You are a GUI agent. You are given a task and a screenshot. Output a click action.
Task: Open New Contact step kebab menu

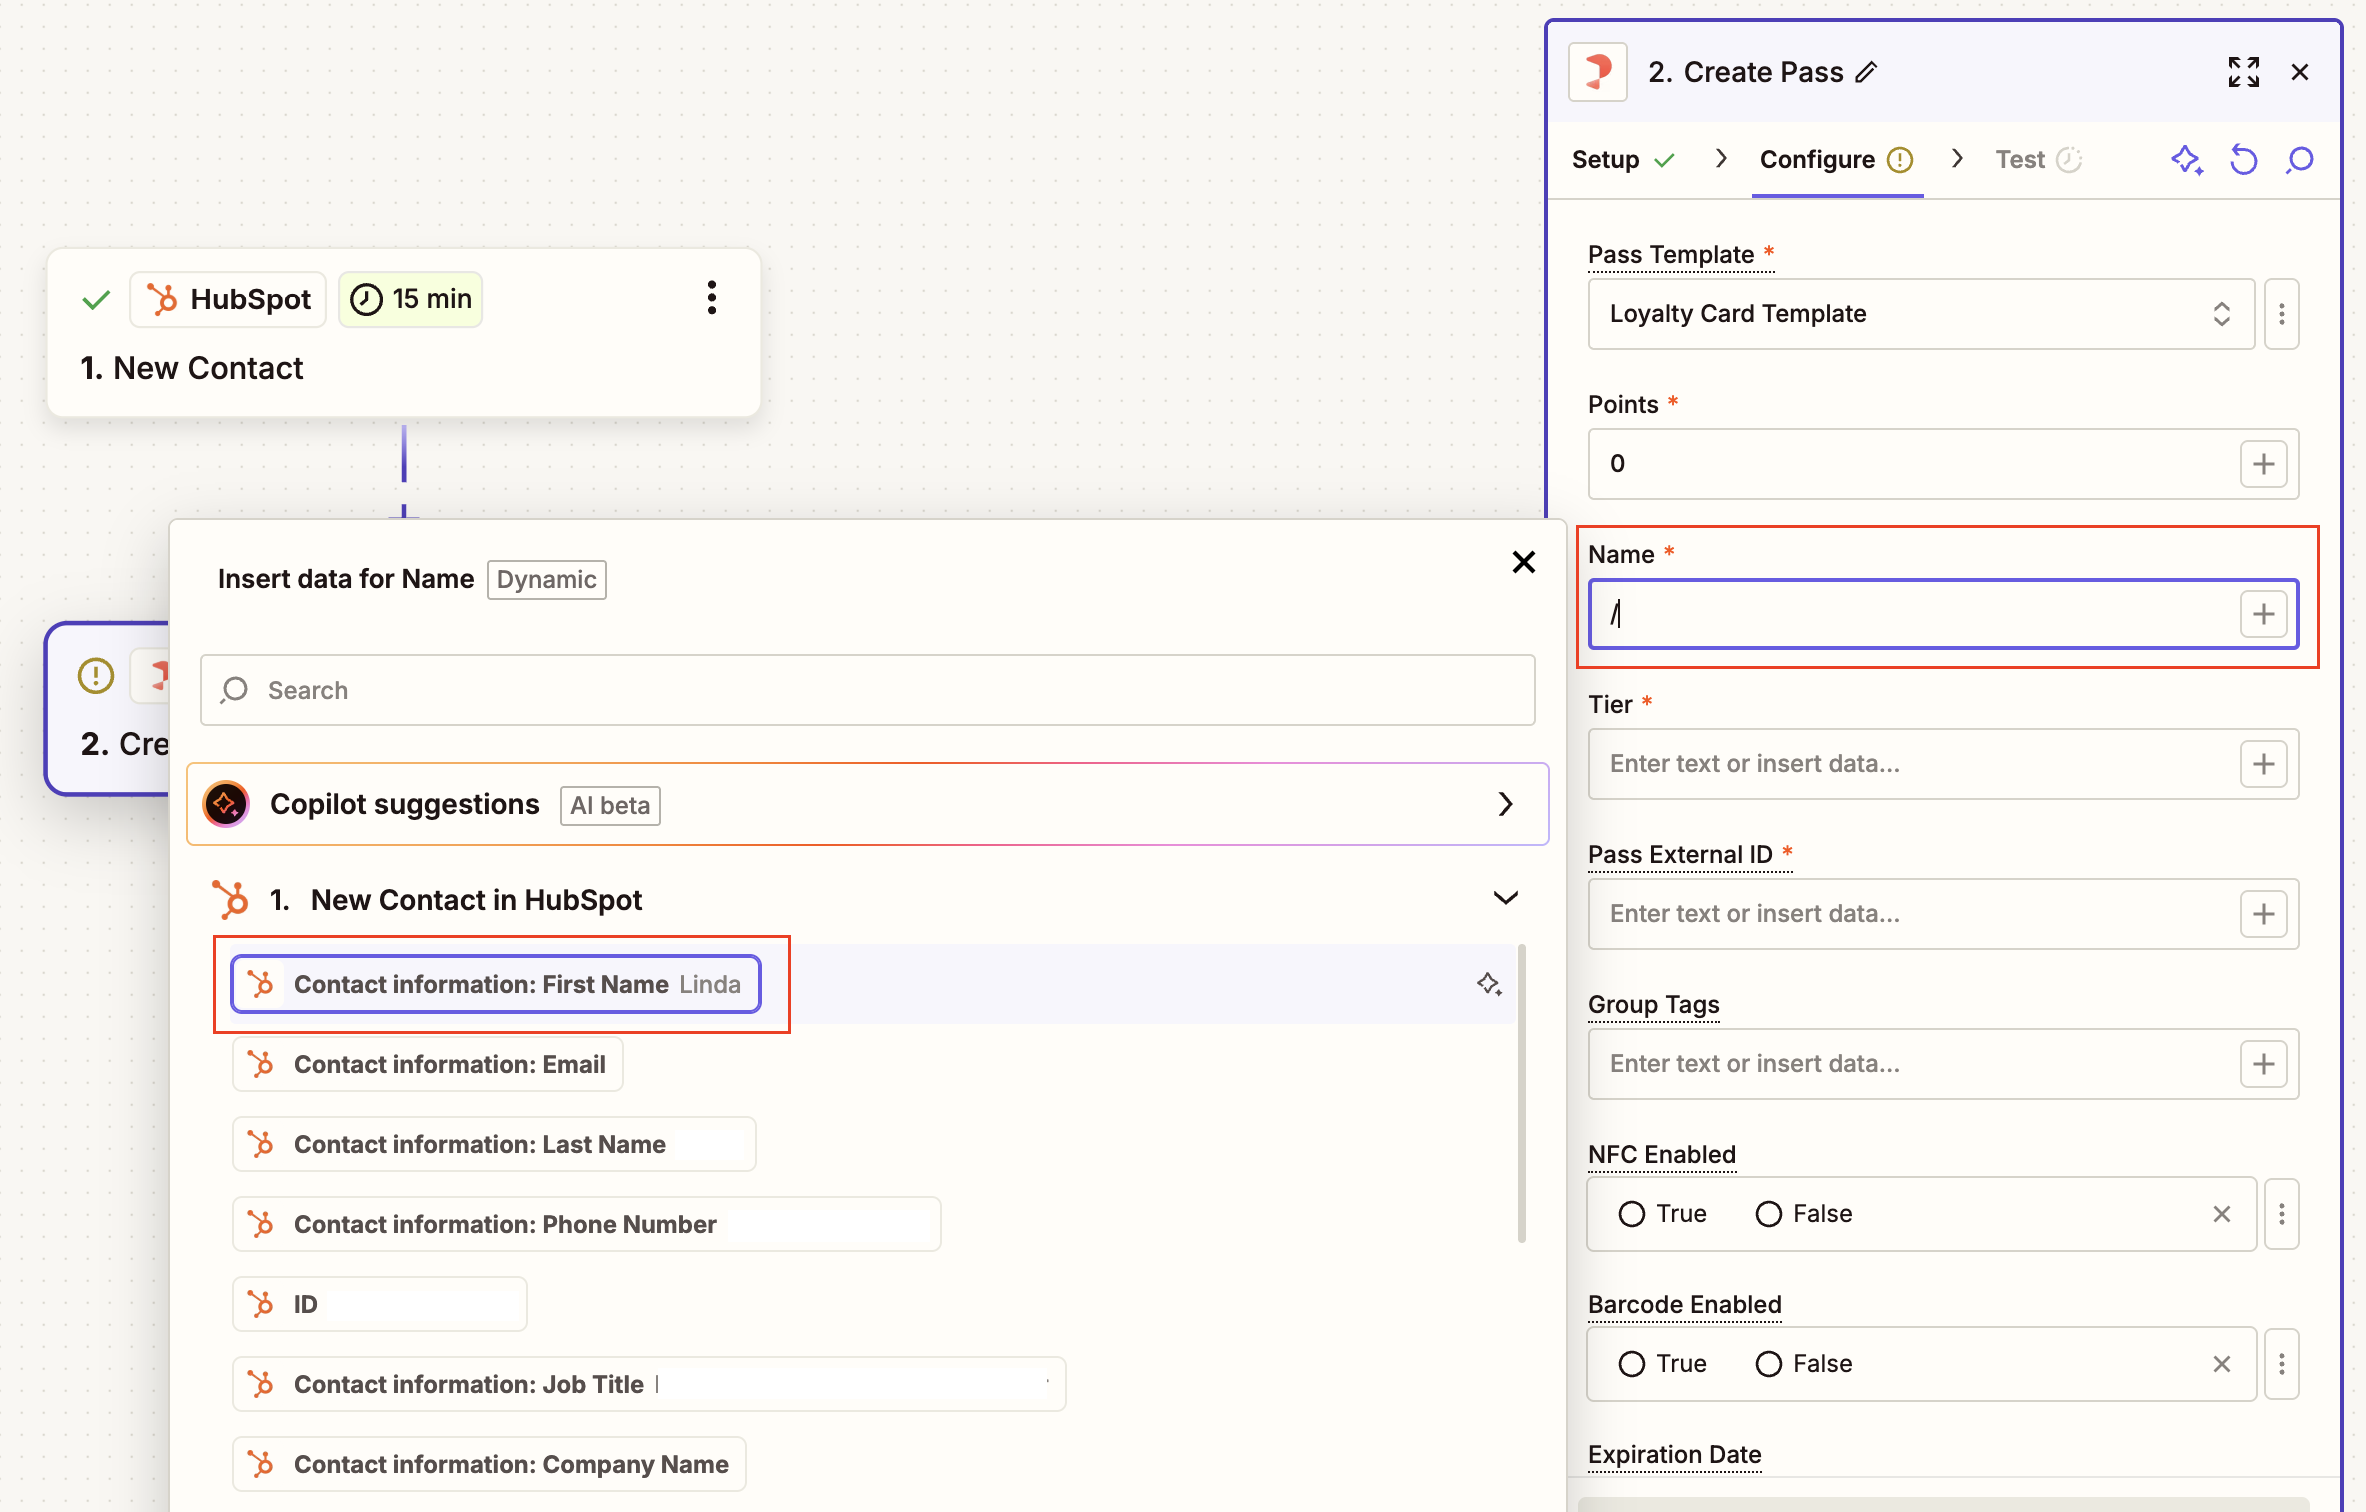tap(712, 298)
